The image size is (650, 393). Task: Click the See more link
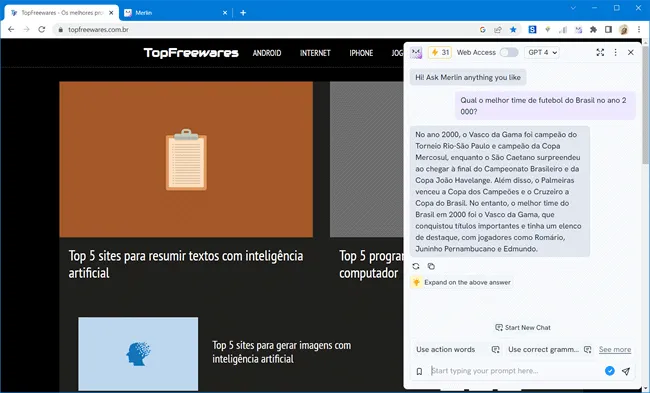[x=615, y=349]
